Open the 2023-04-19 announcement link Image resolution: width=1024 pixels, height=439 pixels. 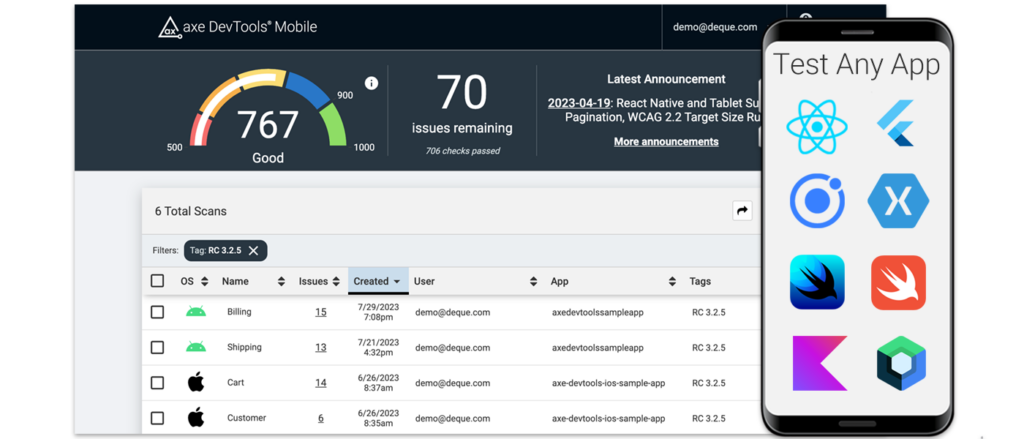tap(579, 103)
